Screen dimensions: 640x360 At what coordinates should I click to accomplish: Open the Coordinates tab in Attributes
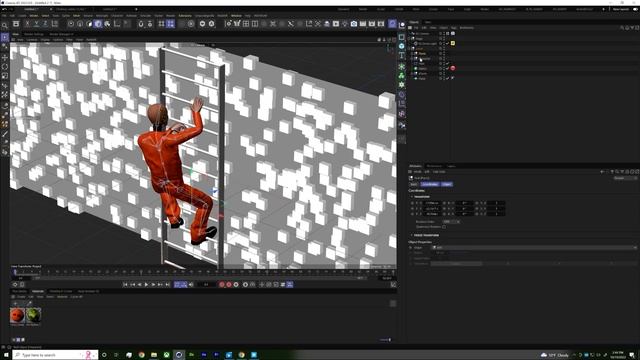[x=430, y=184]
